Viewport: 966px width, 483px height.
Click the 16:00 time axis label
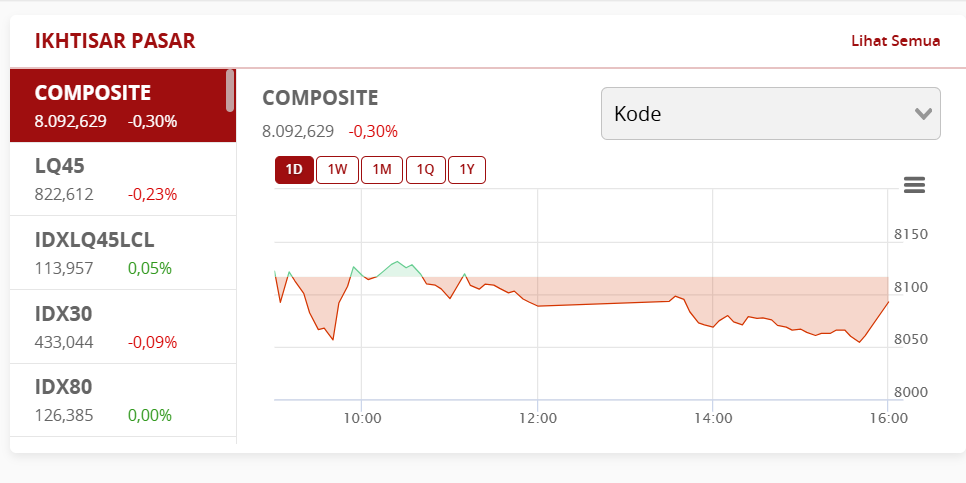(887, 418)
